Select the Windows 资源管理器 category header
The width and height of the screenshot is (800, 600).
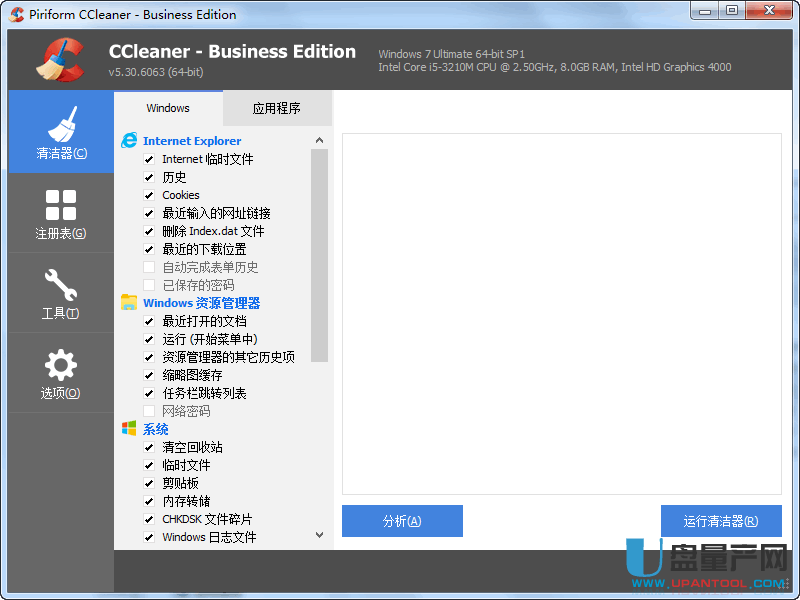[x=201, y=303]
